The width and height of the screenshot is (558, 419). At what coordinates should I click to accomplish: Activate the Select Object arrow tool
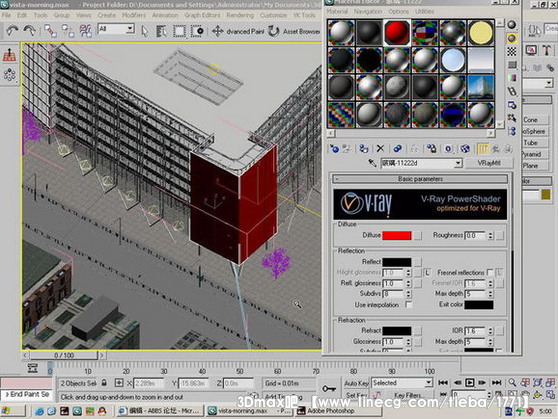click(x=144, y=31)
